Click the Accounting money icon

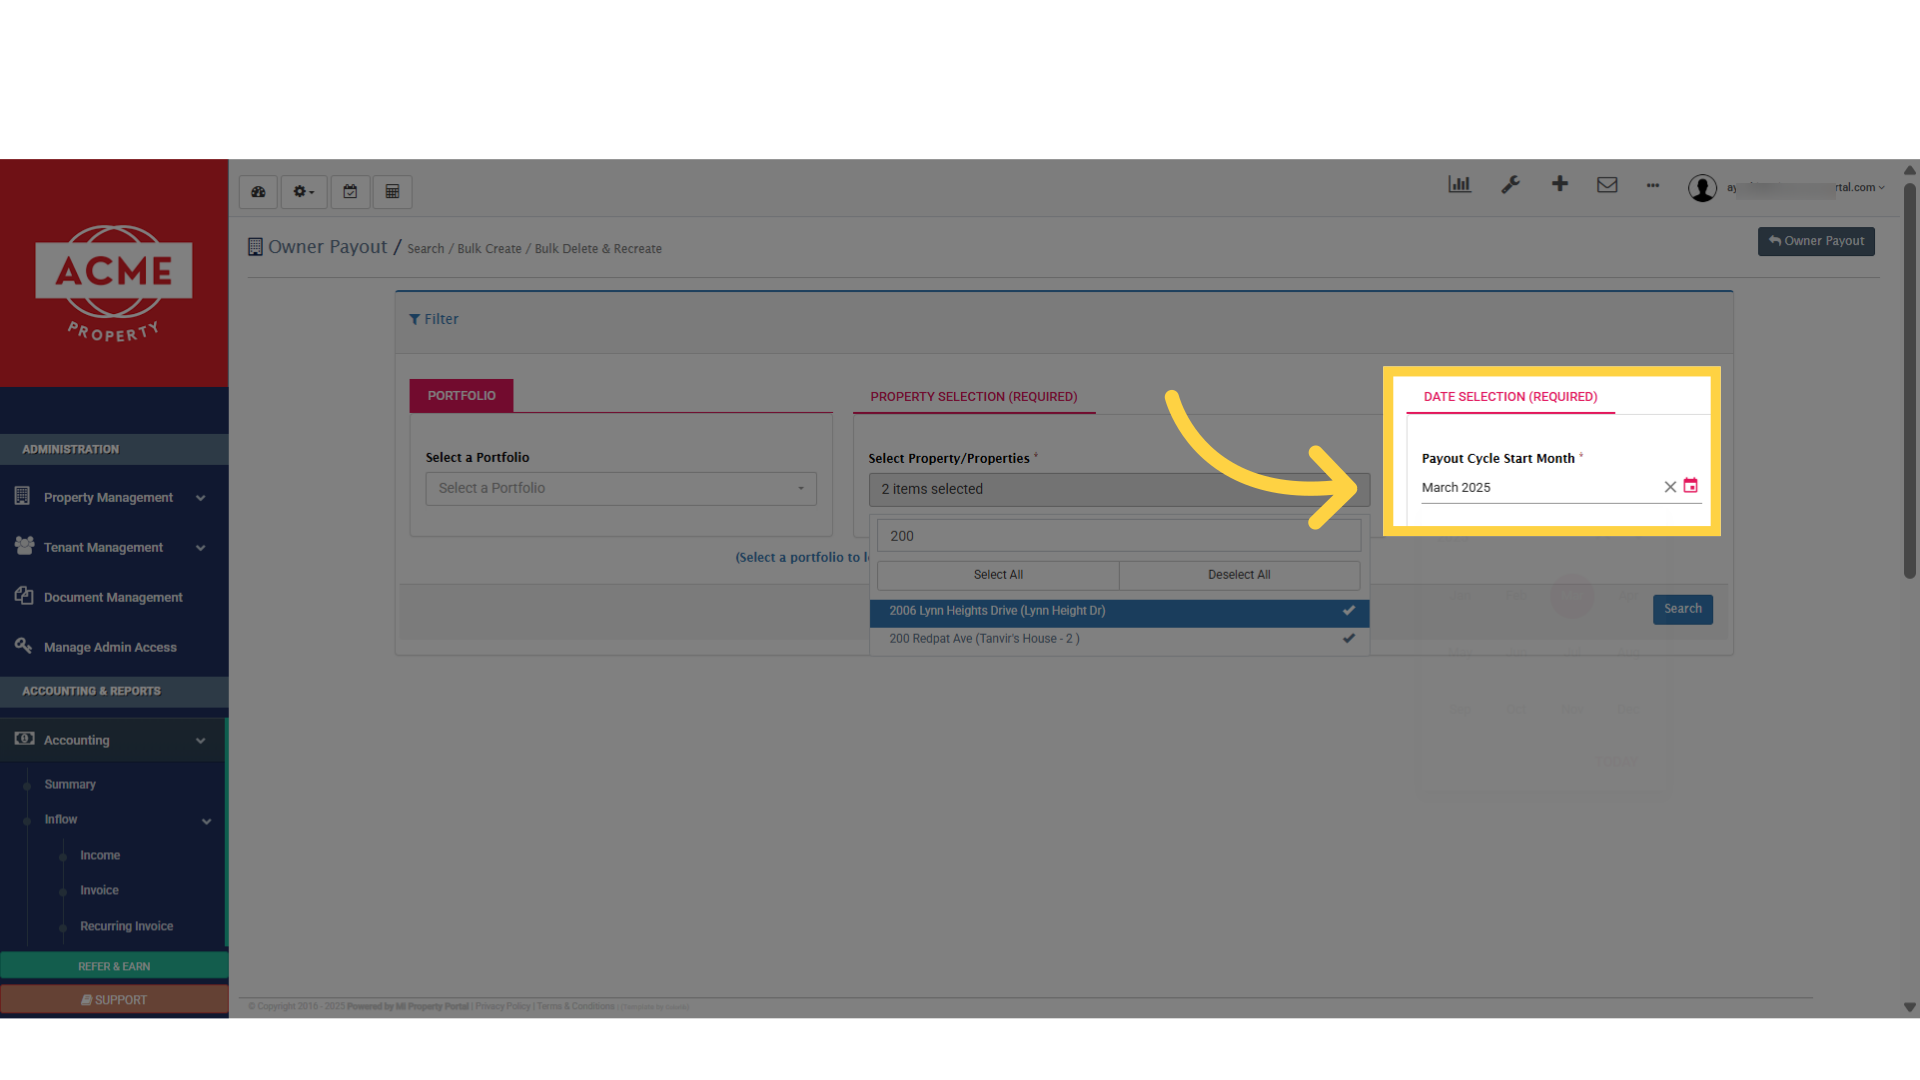[24, 739]
